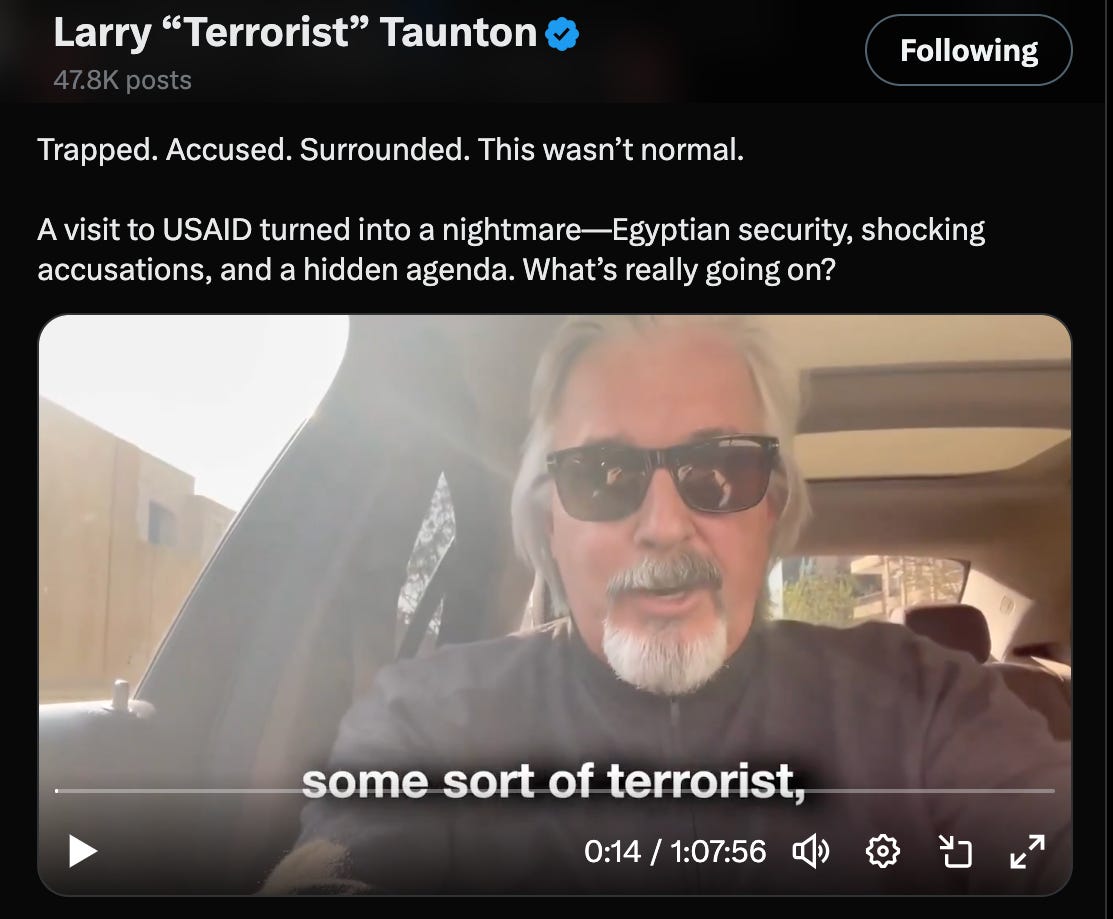Seek along the video progress bar
This screenshot has height=919, width=1113.
point(554,790)
